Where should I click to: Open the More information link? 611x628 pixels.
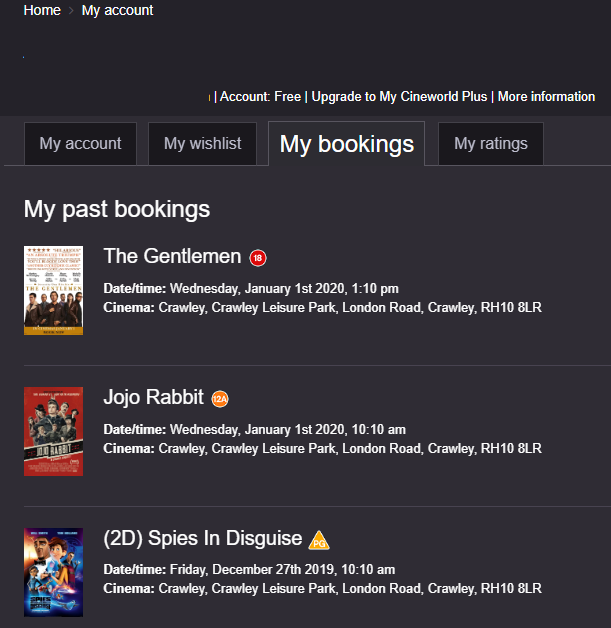pyautogui.click(x=546, y=97)
